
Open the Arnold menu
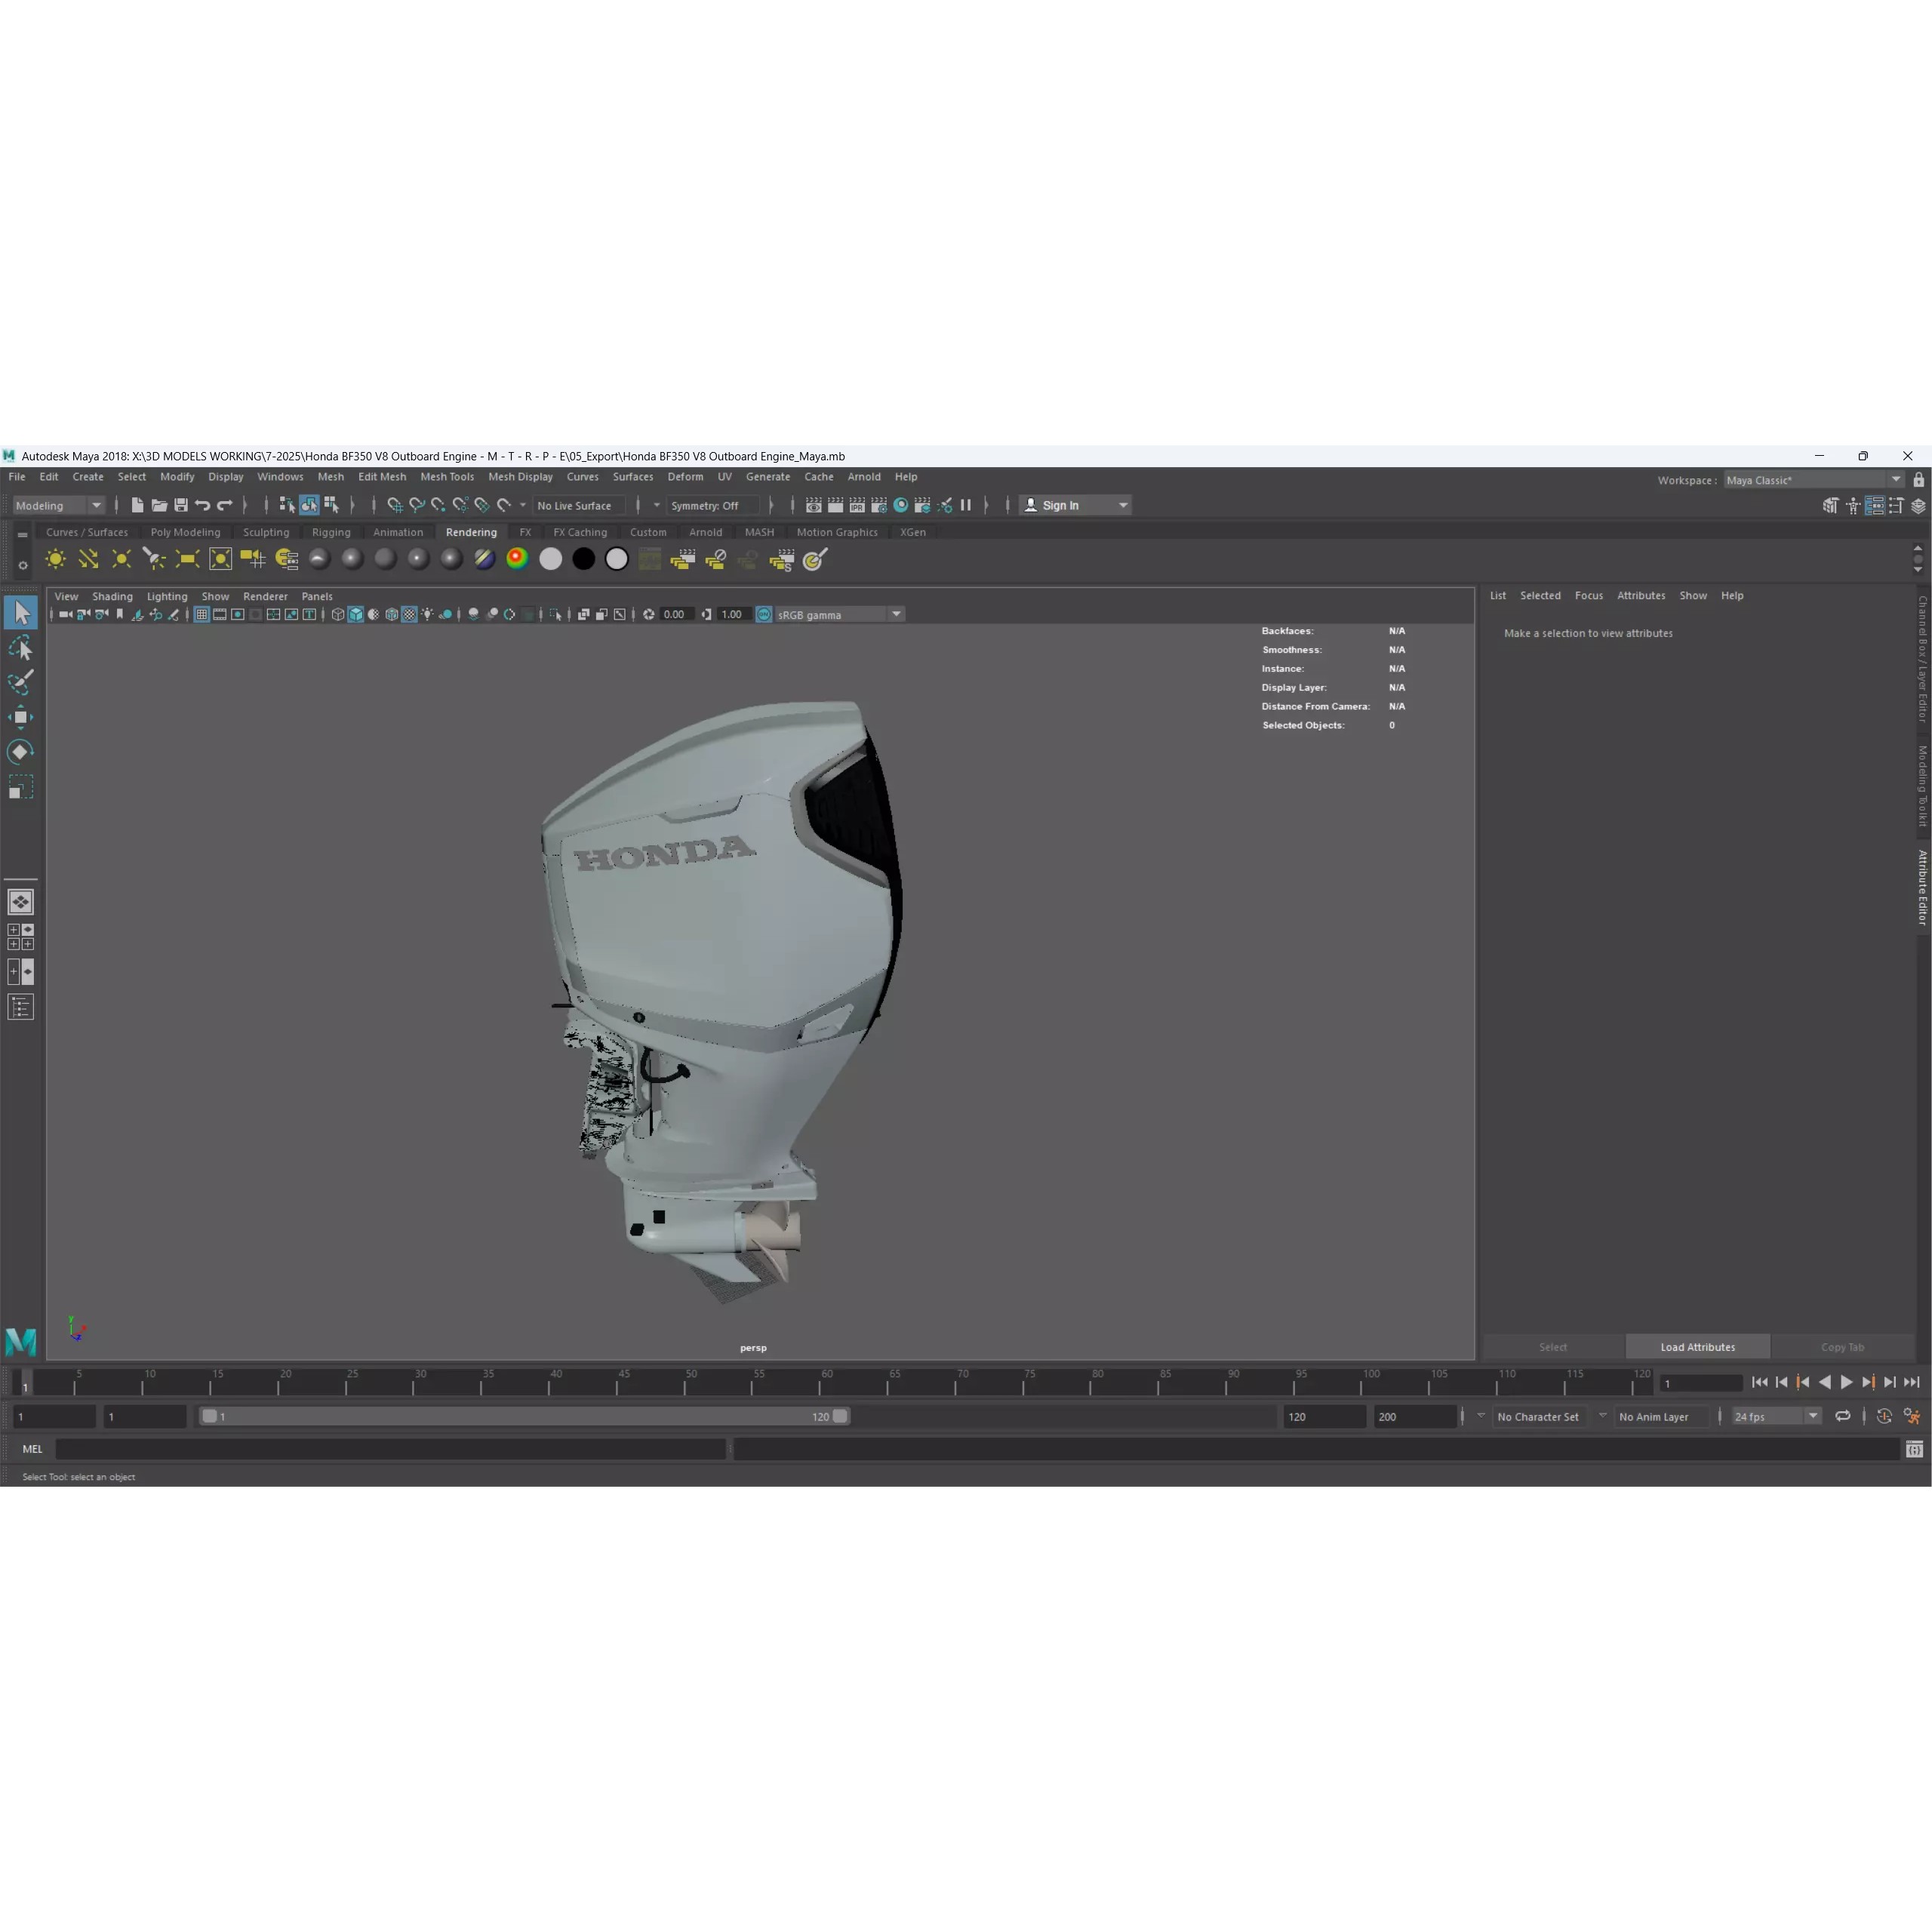[x=864, y=477]
